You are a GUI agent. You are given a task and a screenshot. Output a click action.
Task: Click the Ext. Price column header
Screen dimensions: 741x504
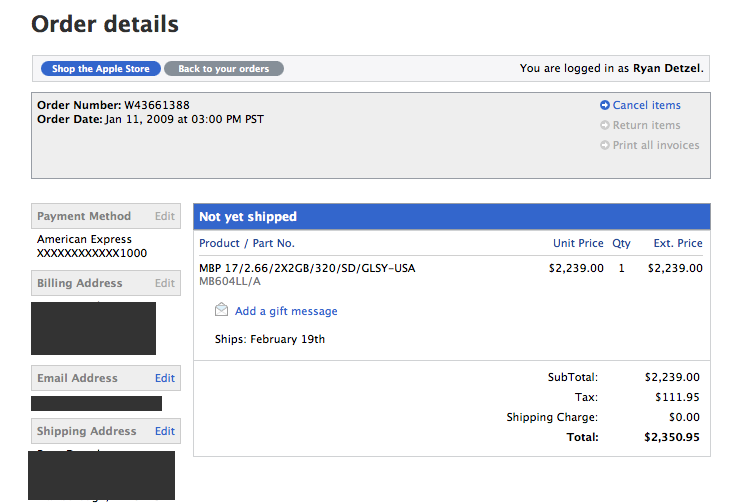[x=678, y=243]
